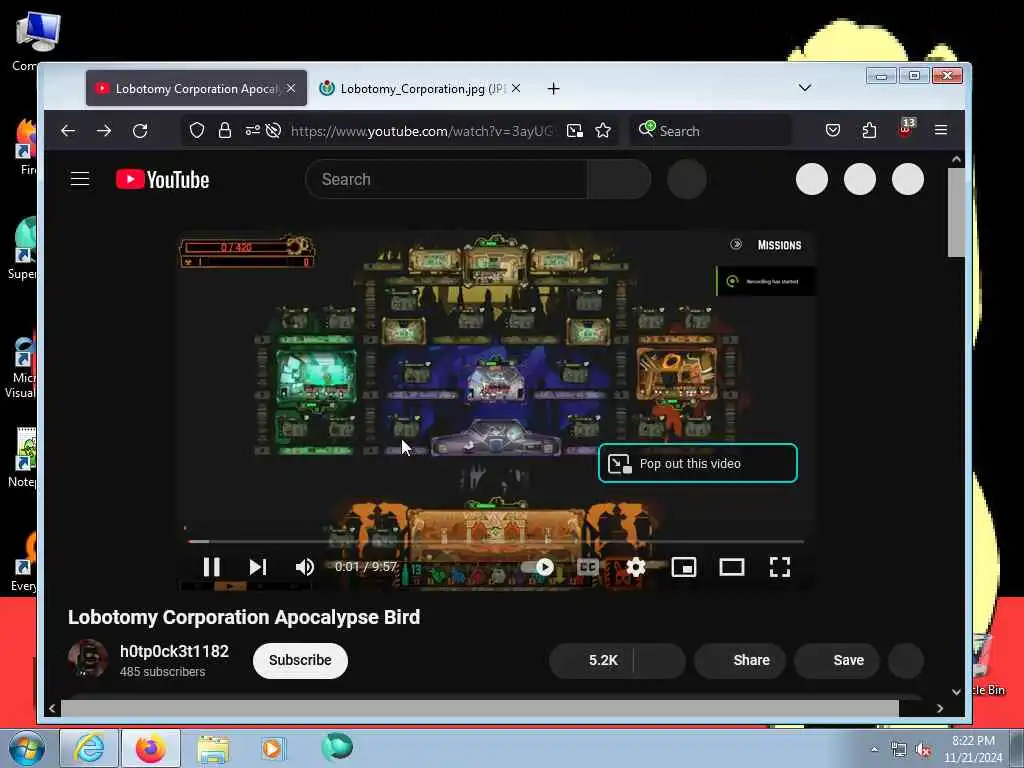View site security lock info
The width and height of the screenshot is (1024, 768).
(x=225, y=131)
